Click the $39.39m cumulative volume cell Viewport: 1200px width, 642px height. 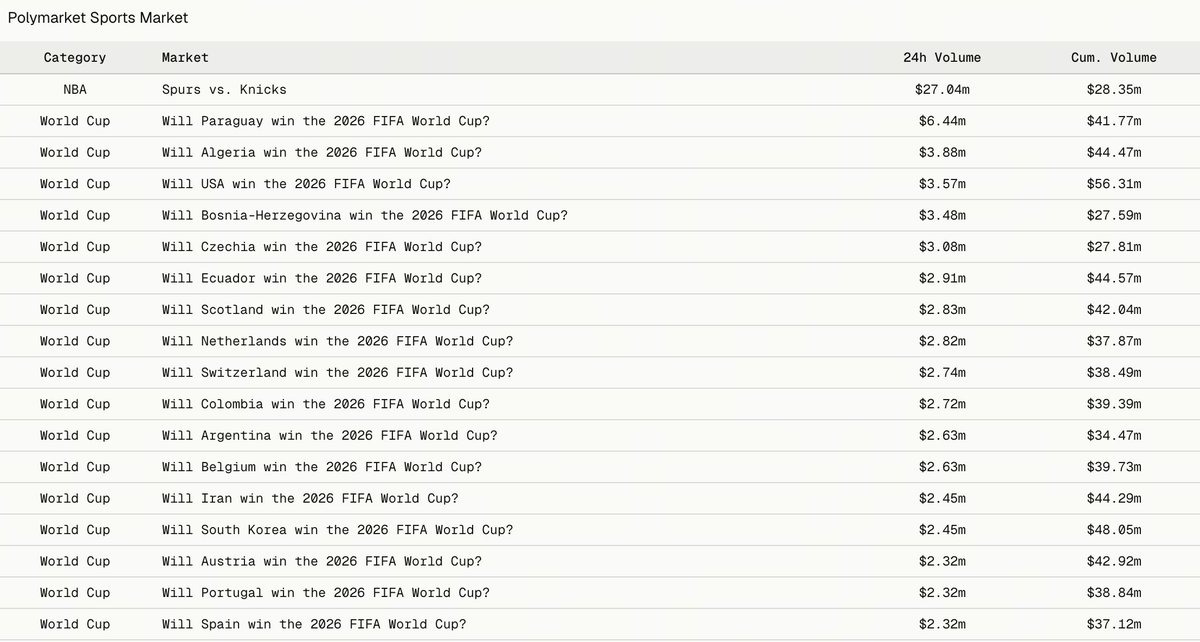pos(1113,404)
